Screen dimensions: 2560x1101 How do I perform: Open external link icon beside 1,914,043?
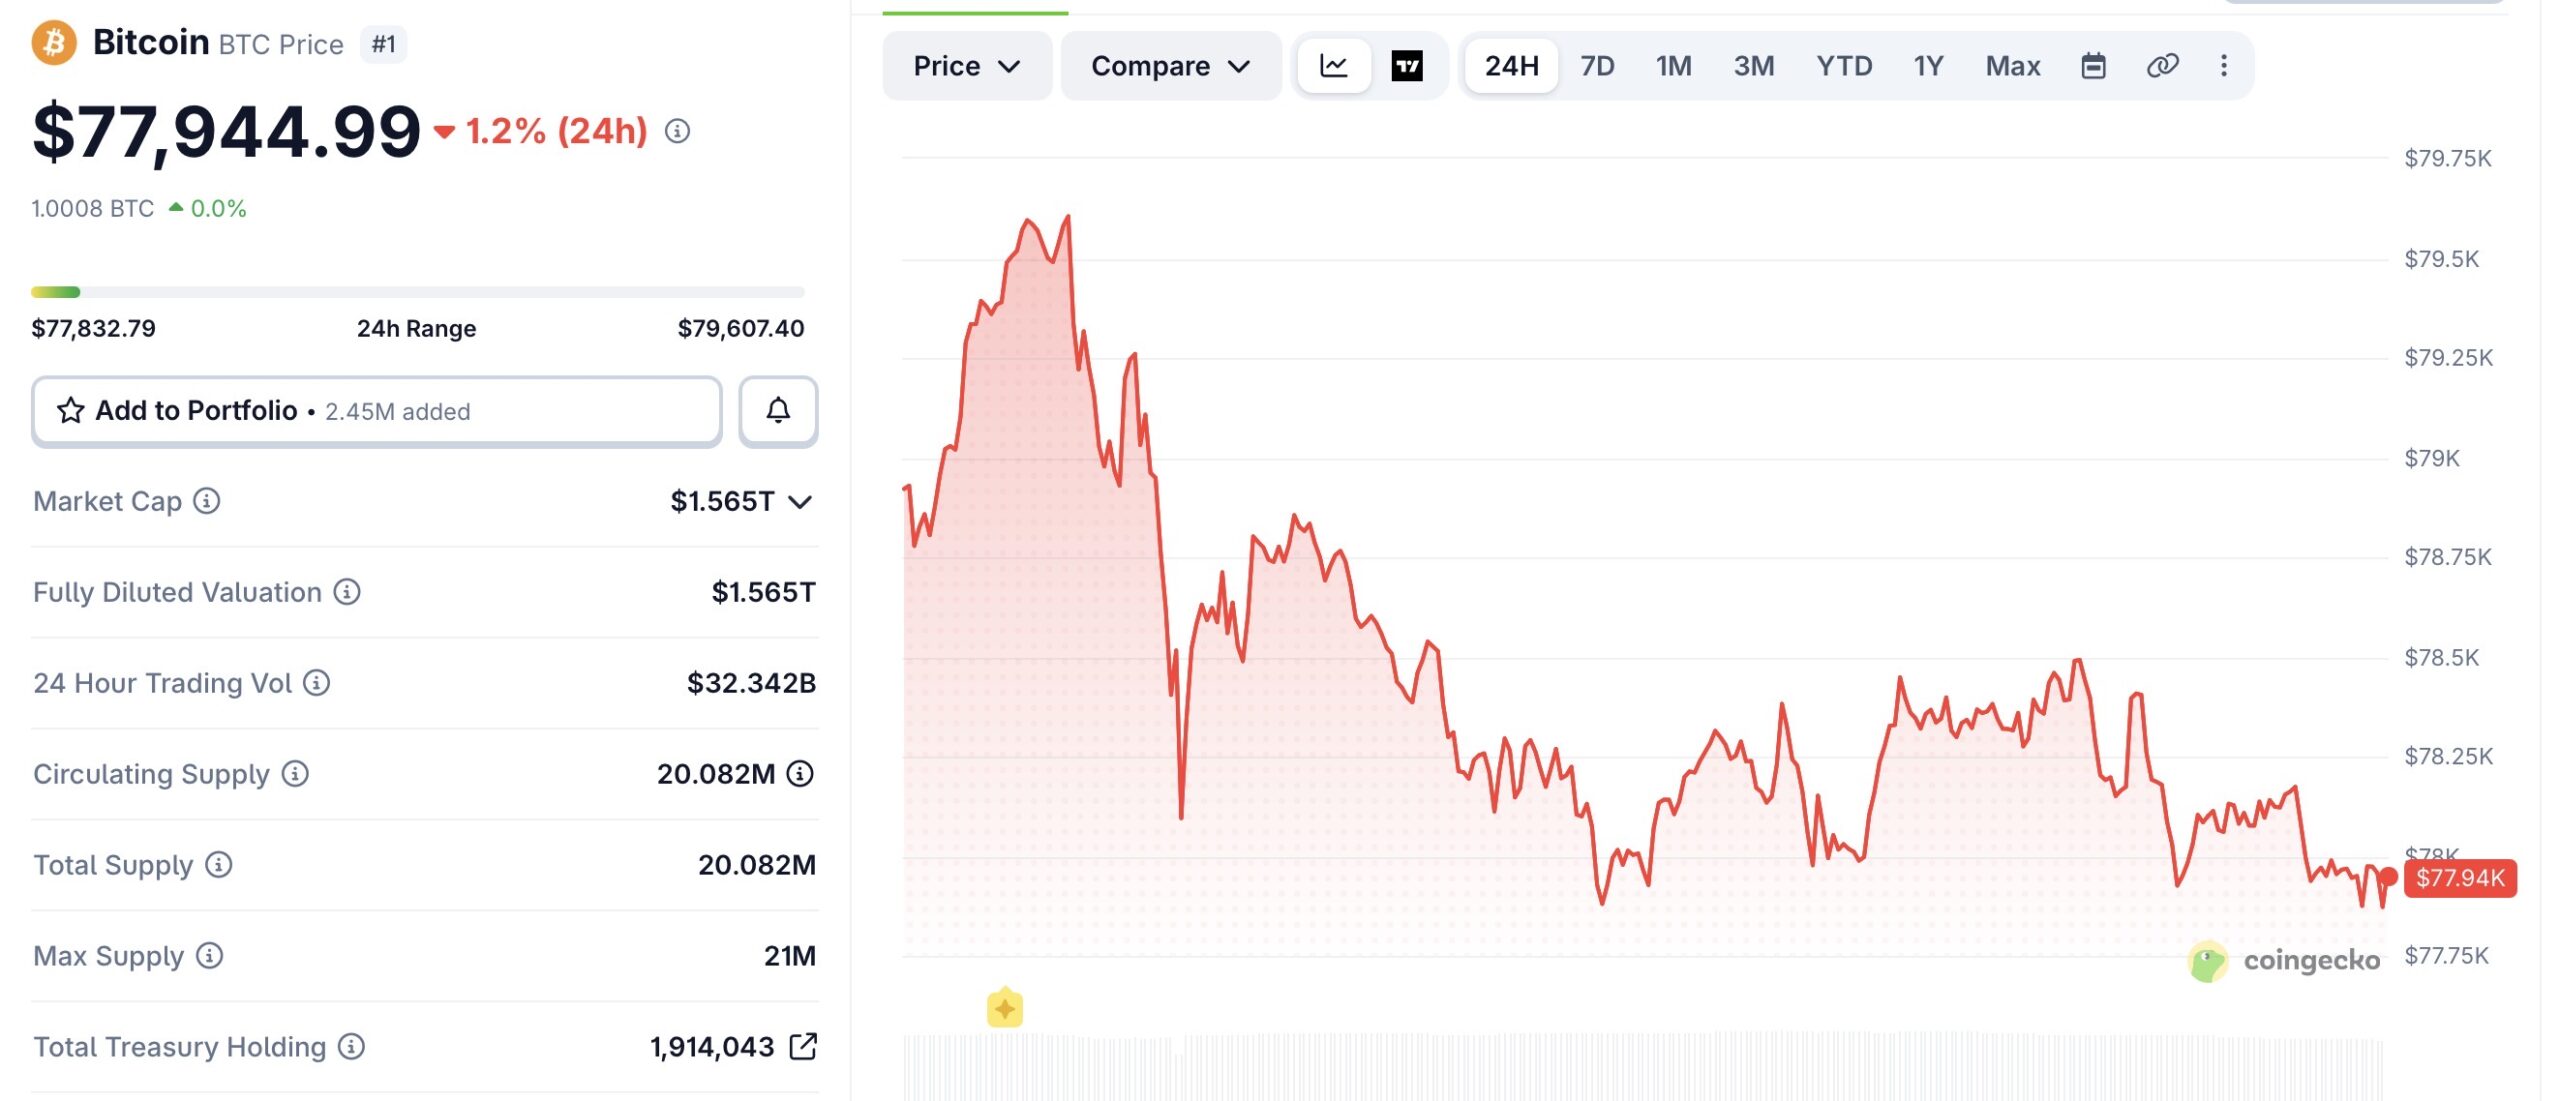pos(803,1046)
